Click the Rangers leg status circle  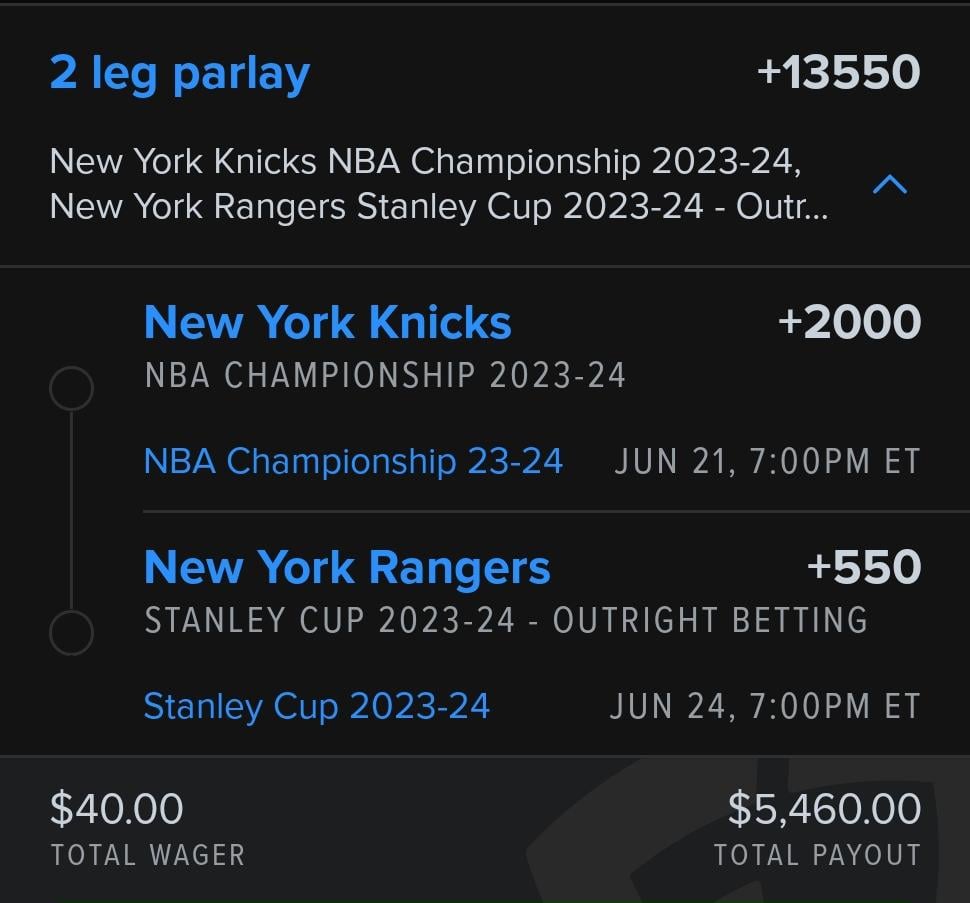71,632
